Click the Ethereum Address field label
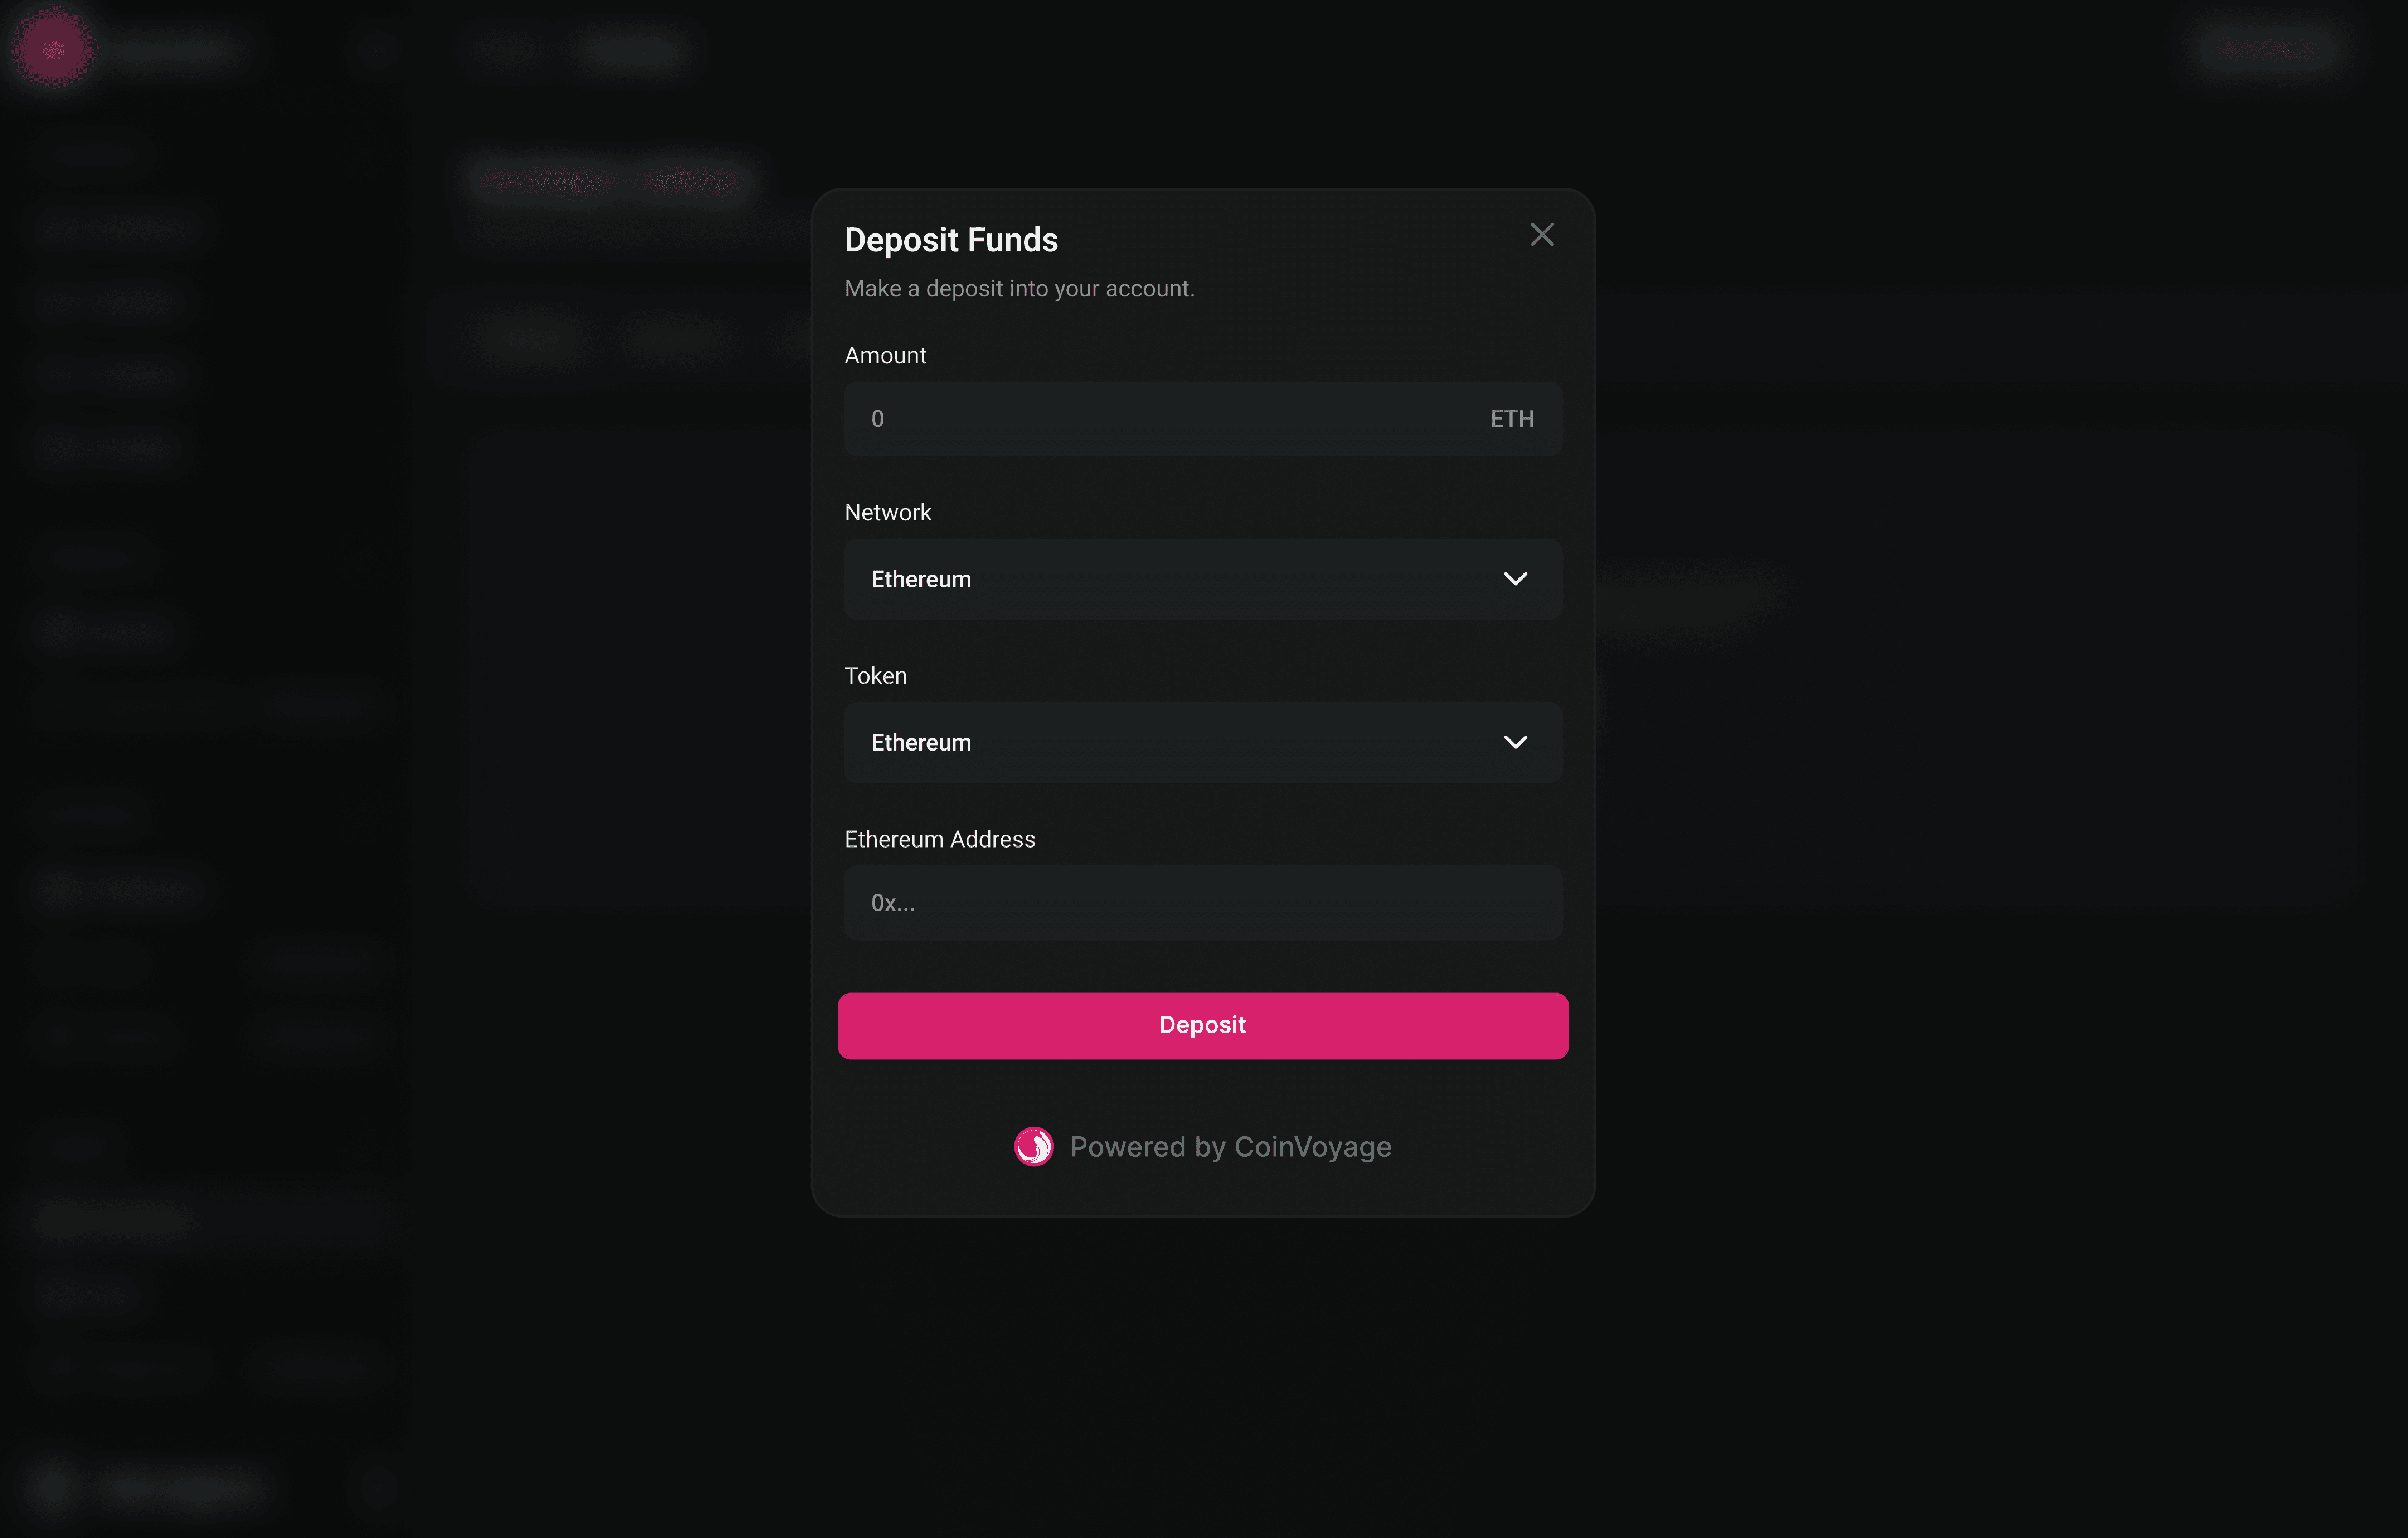 coord(940,839)
